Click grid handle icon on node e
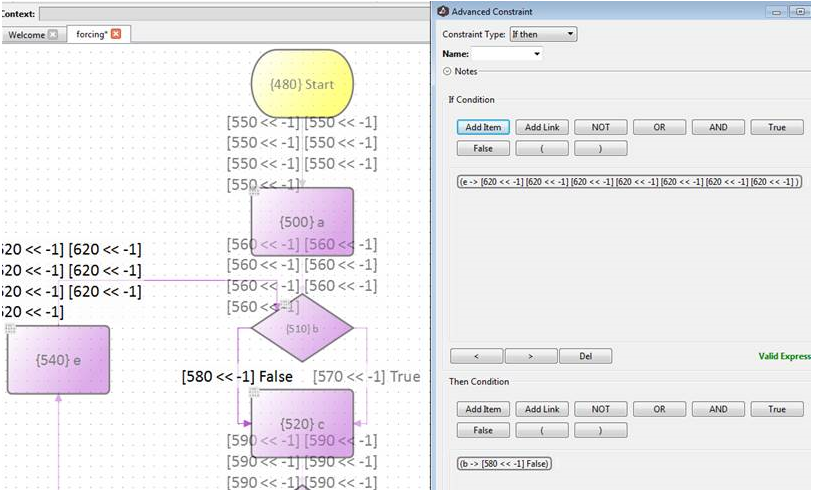Viewport: 813px width, 493px height. (10, 328)
